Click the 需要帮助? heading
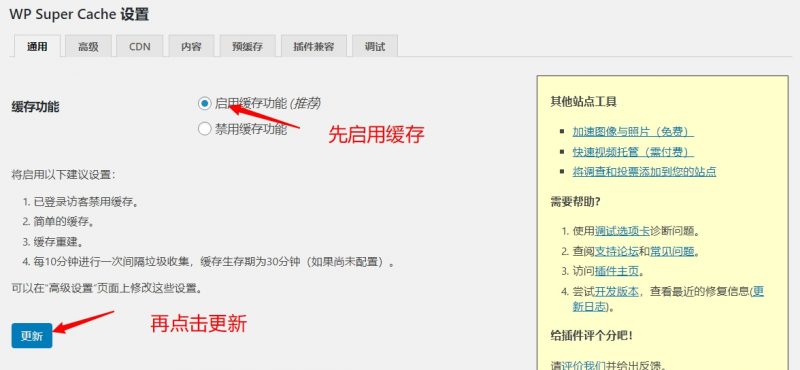 (x=576, y=201)
